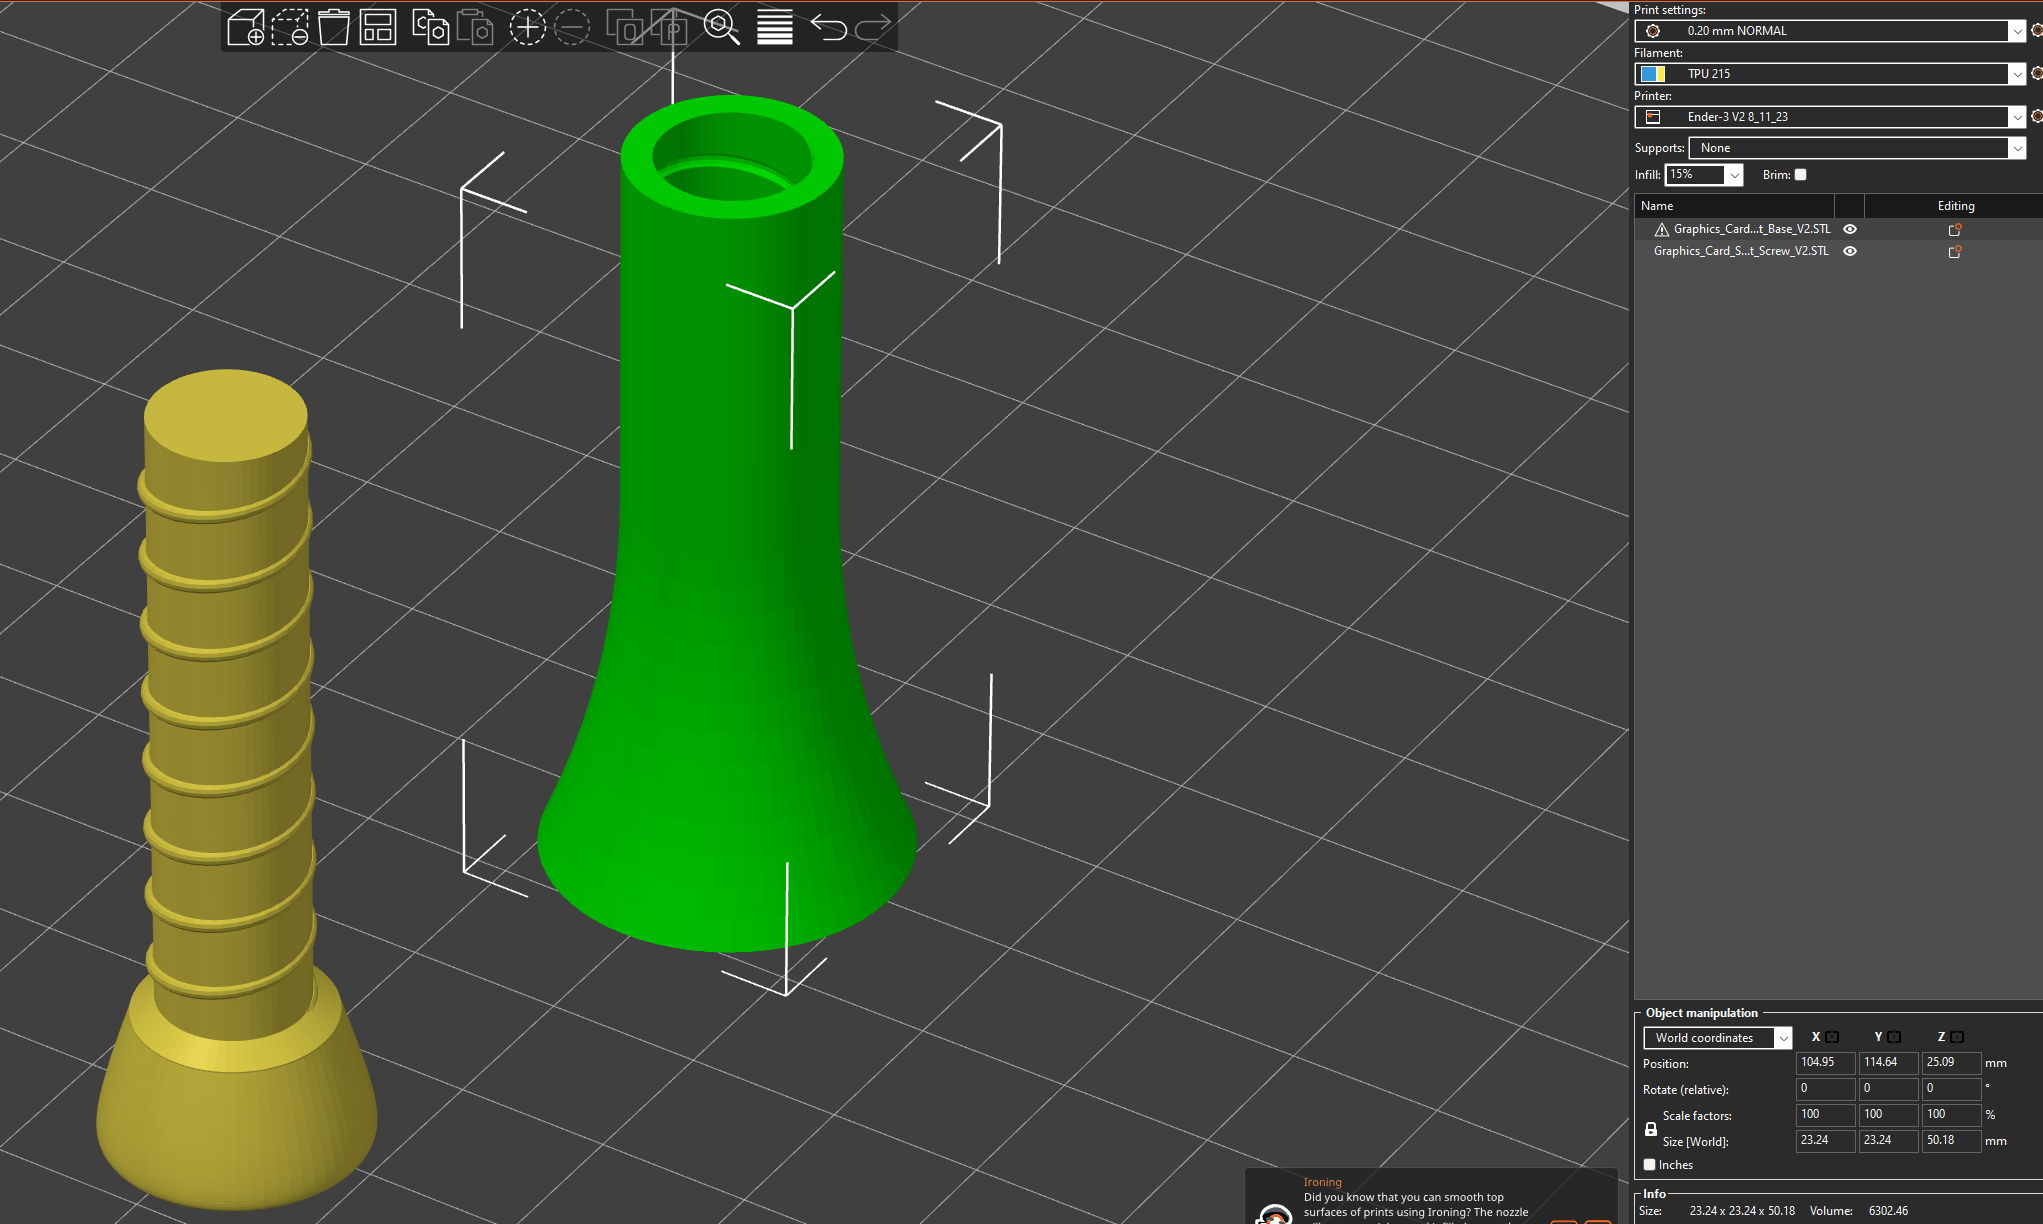Click the edit icon for Screw_V2.STL

coord(1955,252)
